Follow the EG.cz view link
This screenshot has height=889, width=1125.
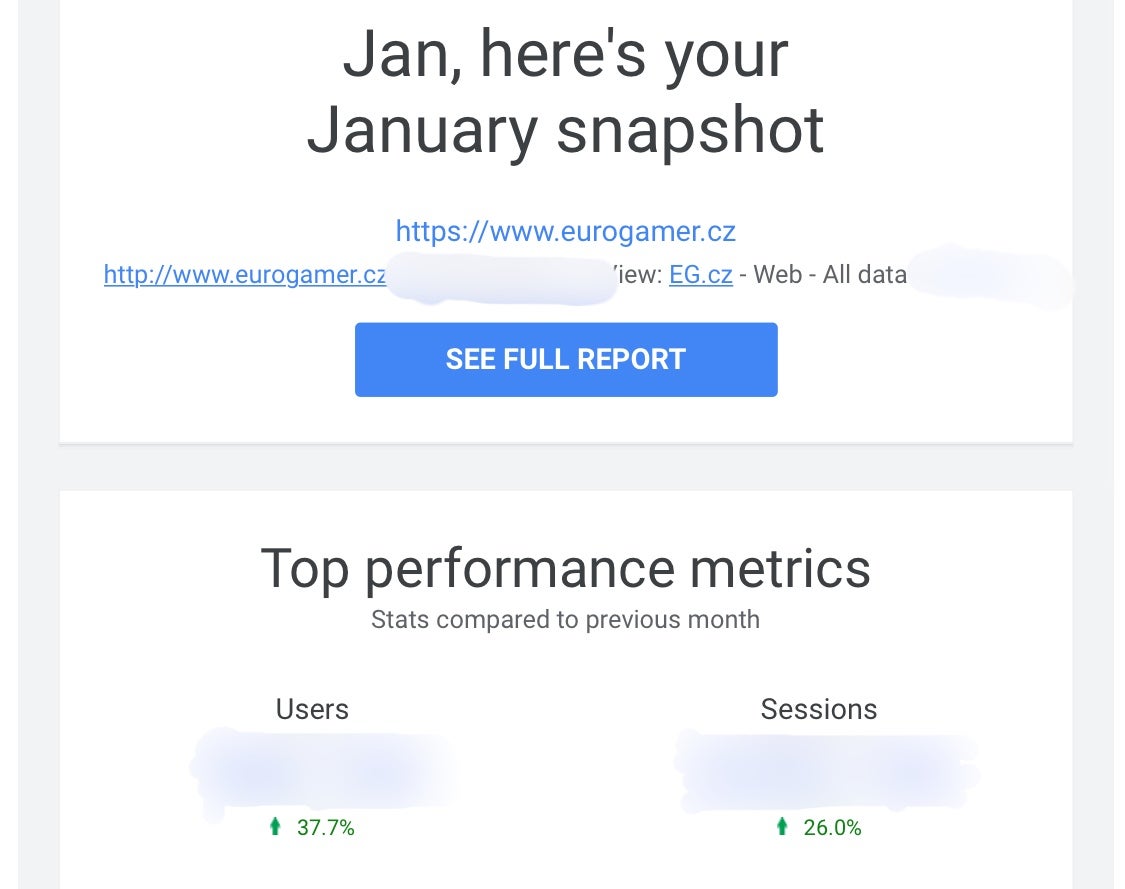(700, 275)
